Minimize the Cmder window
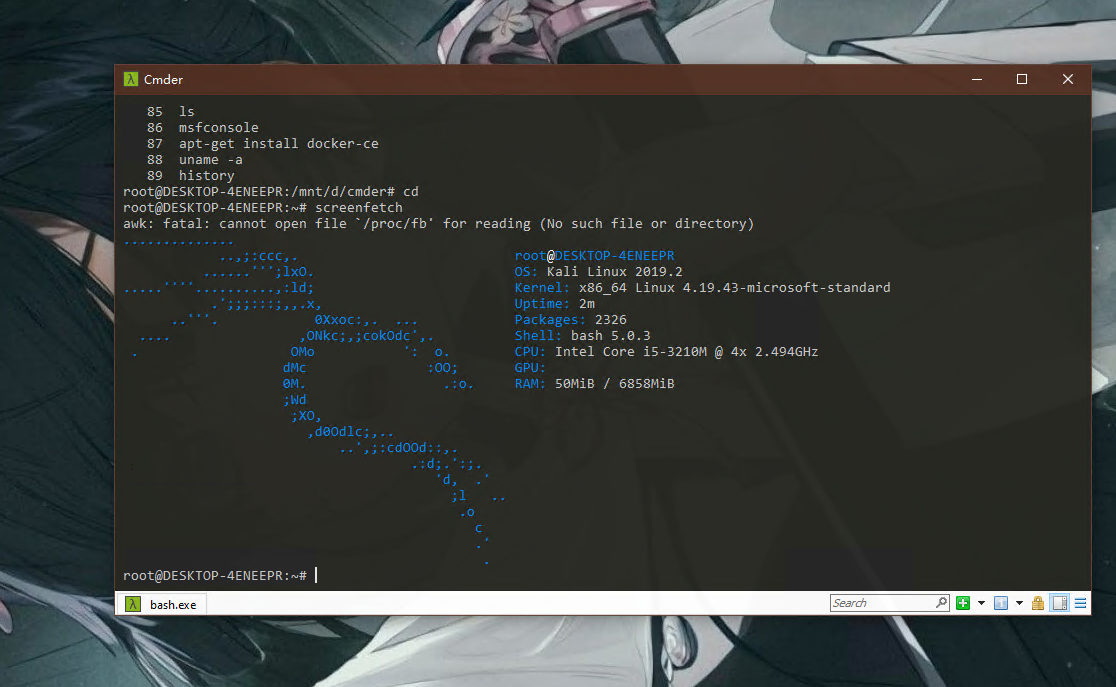 [x=976, y=79]
